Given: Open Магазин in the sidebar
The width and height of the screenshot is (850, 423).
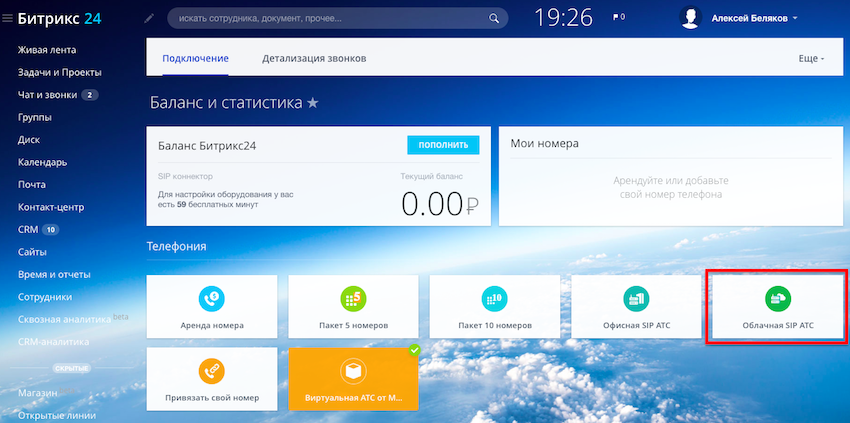Looking at the screenshot, I should click(x=37, y=393).
